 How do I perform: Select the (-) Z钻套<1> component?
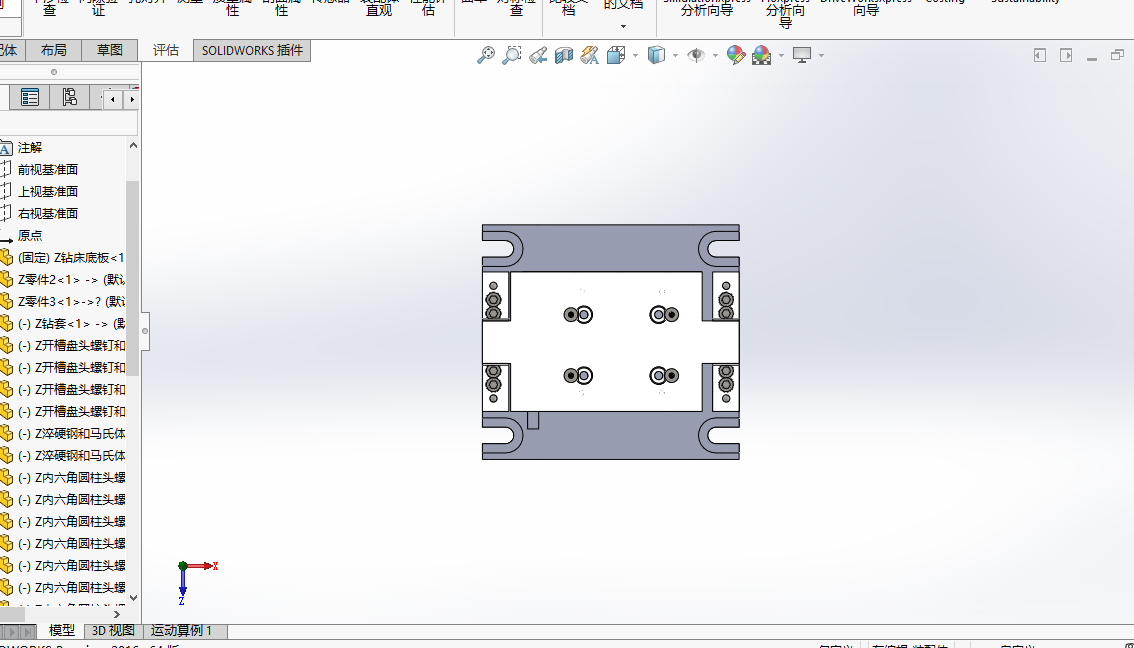coord(71,323)
